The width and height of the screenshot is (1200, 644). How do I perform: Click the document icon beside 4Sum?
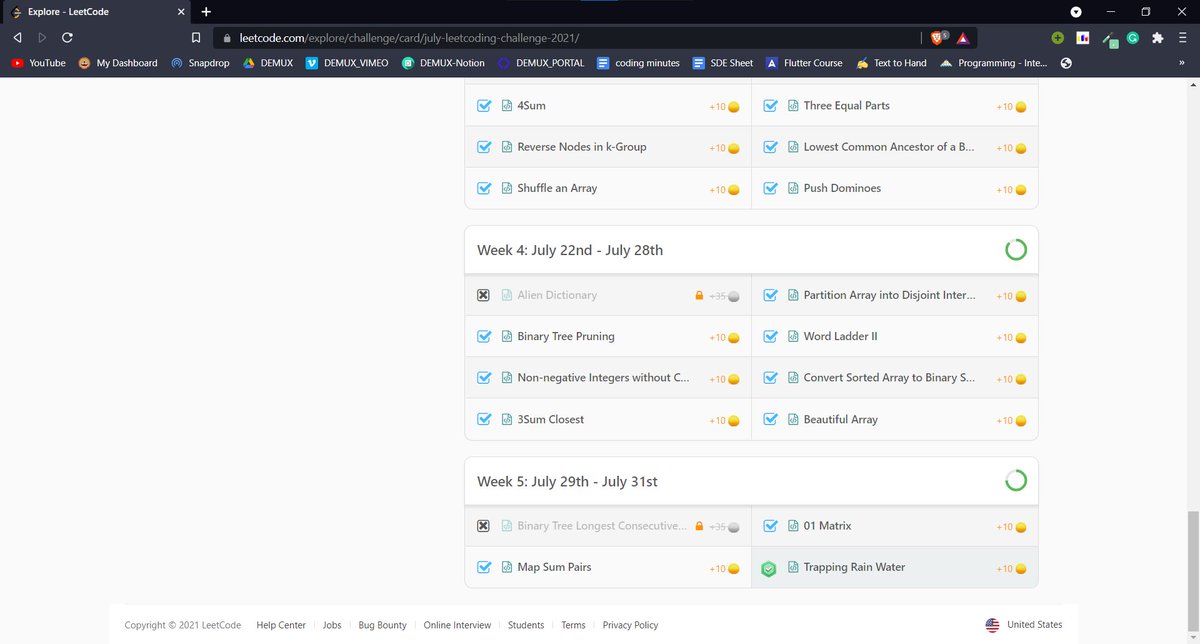pyautogui.click(x=507, y=105)
